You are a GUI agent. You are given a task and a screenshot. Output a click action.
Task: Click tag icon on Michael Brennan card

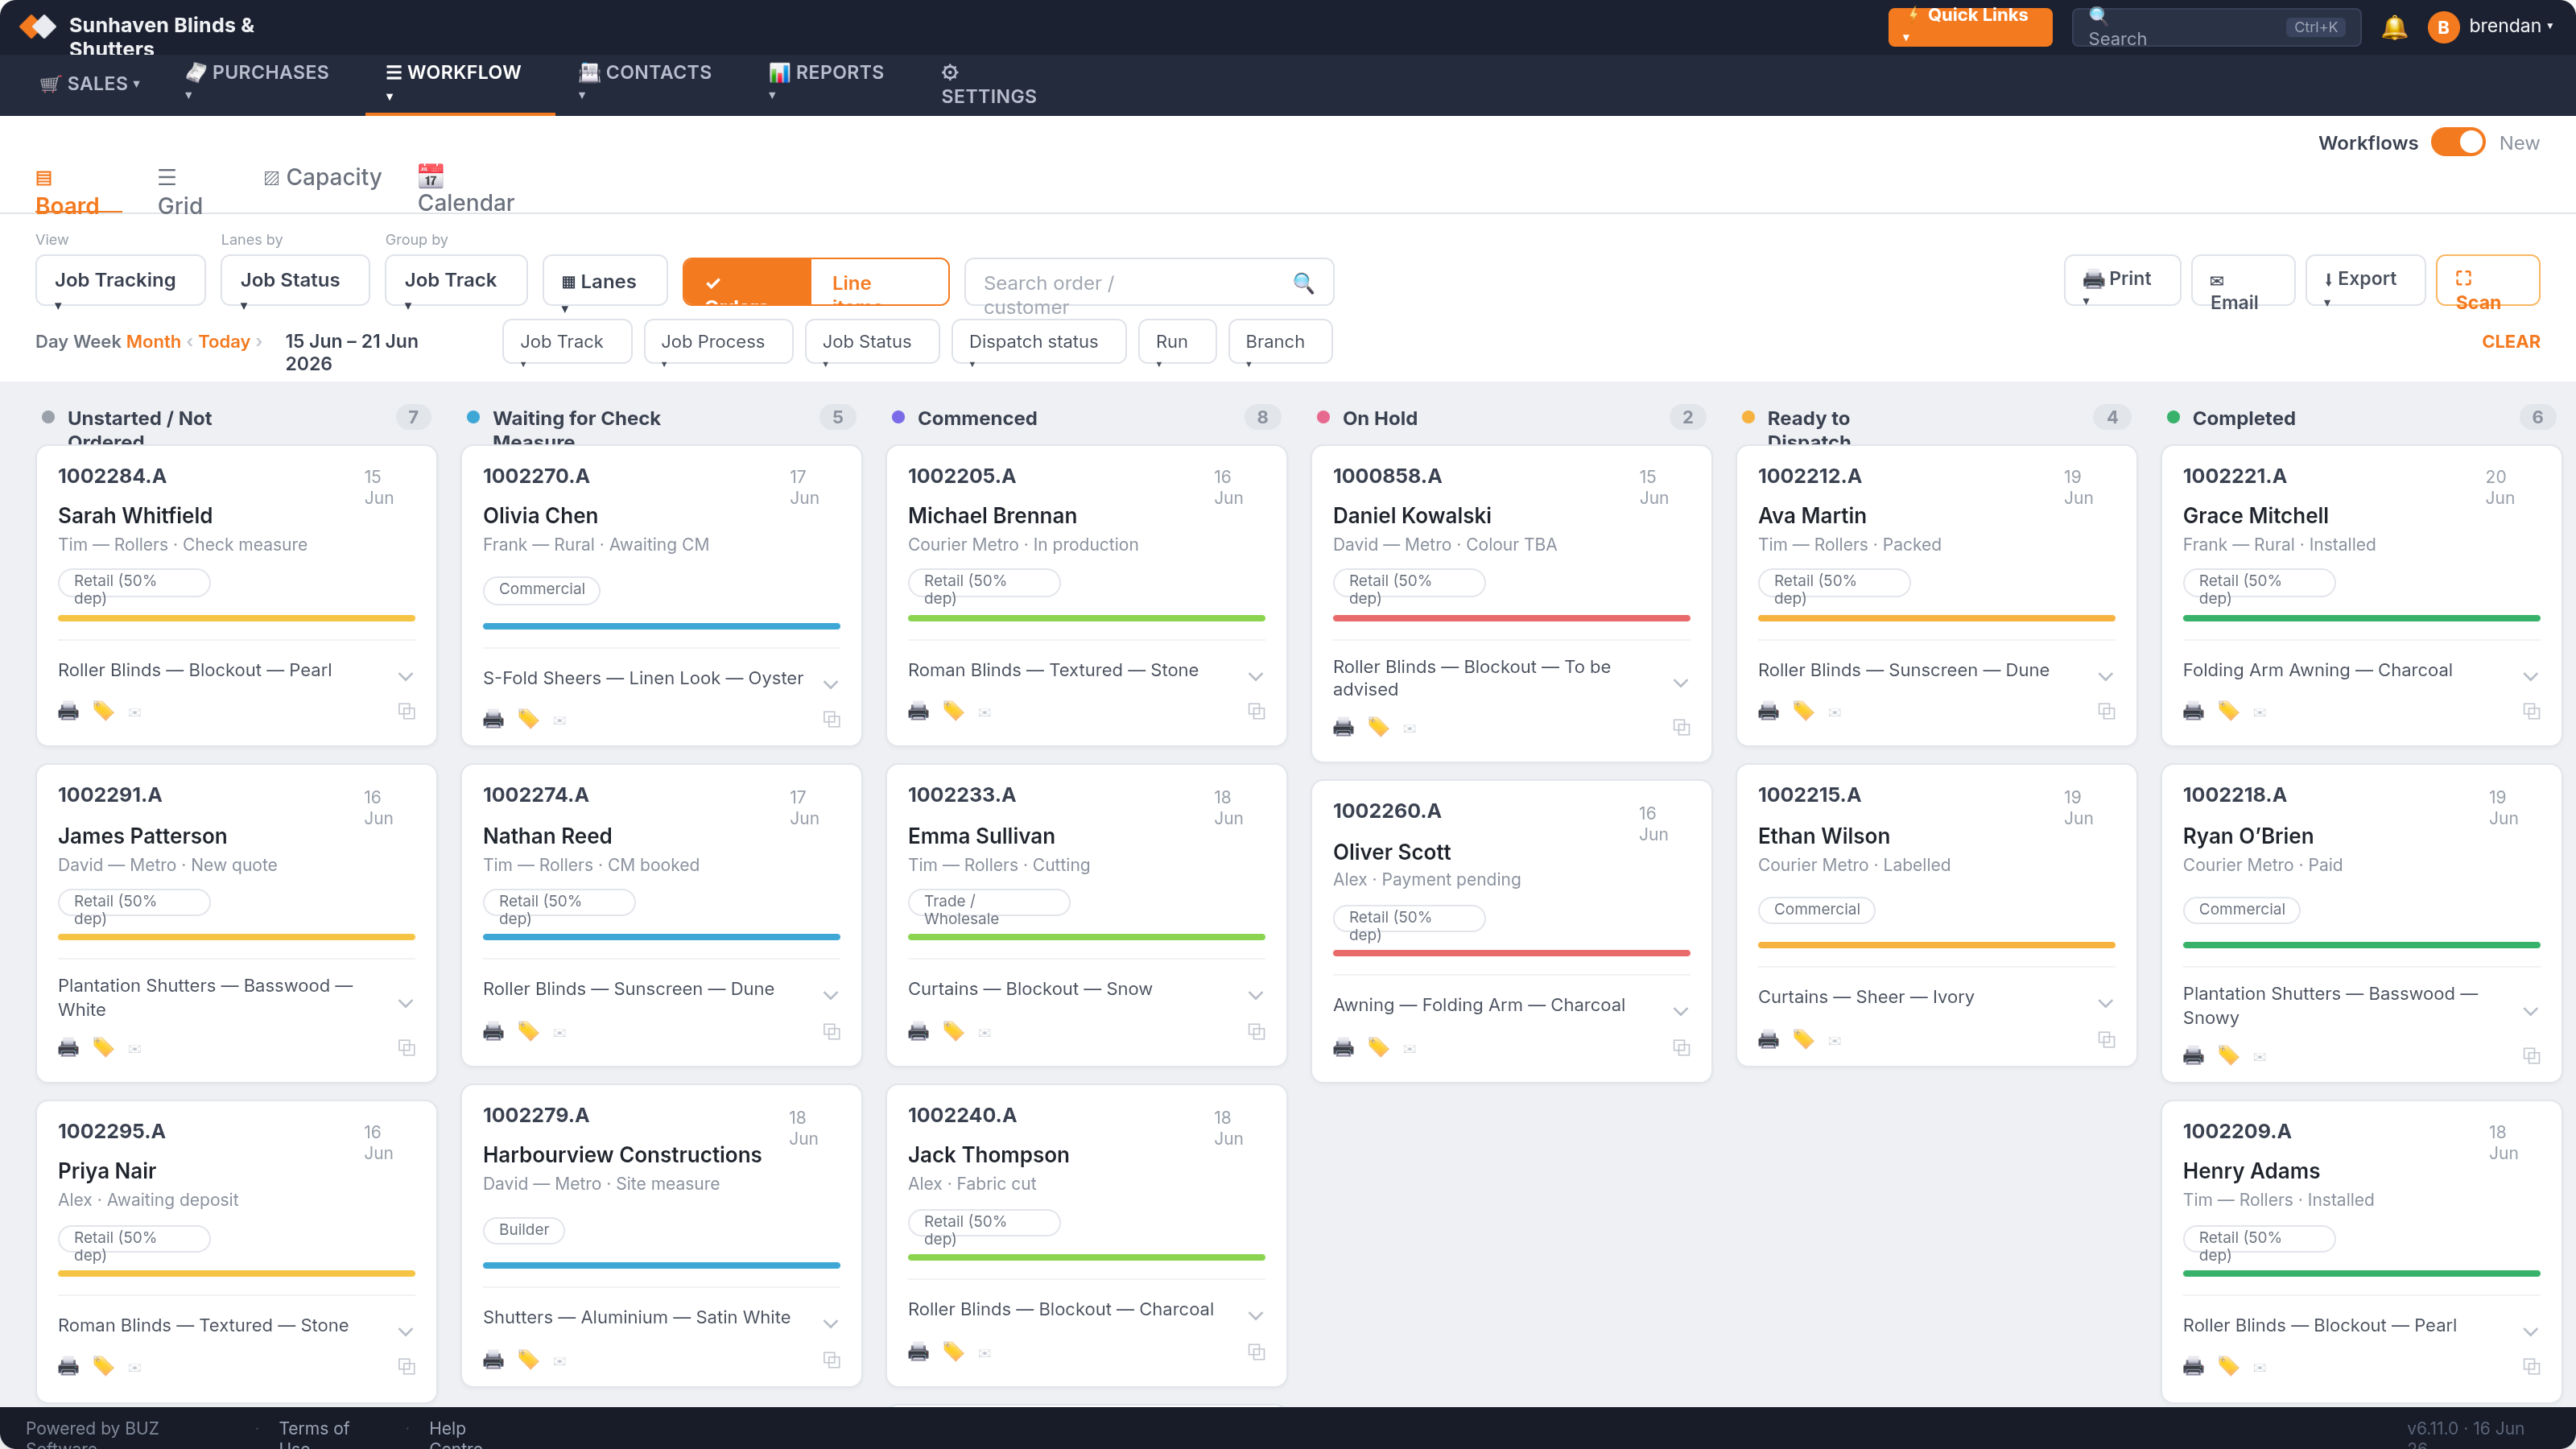pos(953,711)
